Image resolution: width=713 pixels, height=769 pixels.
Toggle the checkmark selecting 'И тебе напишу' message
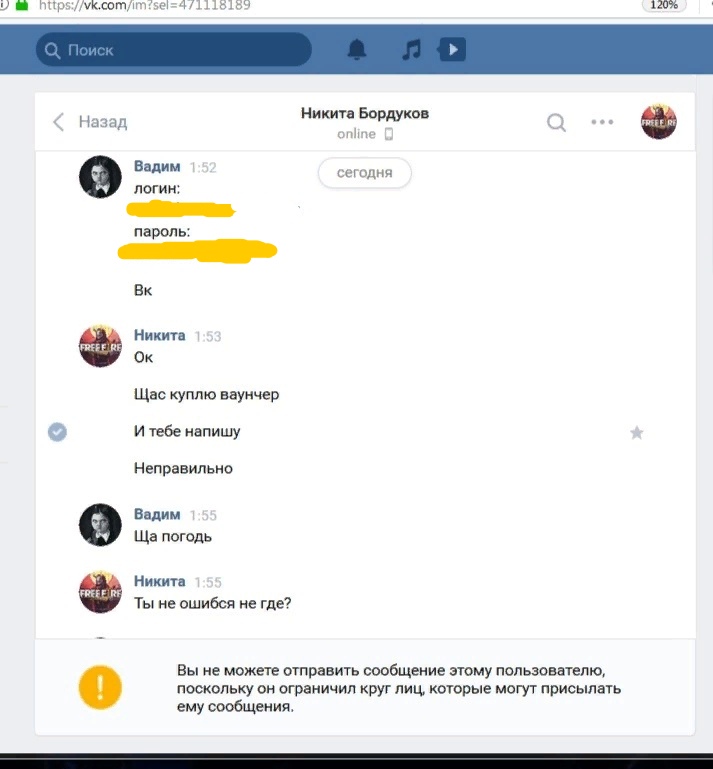57,432
